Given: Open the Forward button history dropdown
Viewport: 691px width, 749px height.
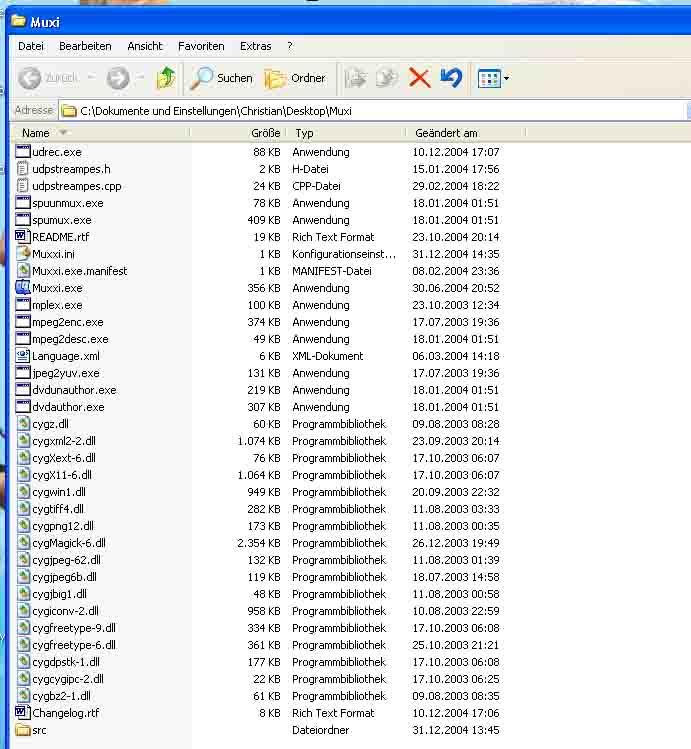Looking at the screenshot, I should coord(140,77).
